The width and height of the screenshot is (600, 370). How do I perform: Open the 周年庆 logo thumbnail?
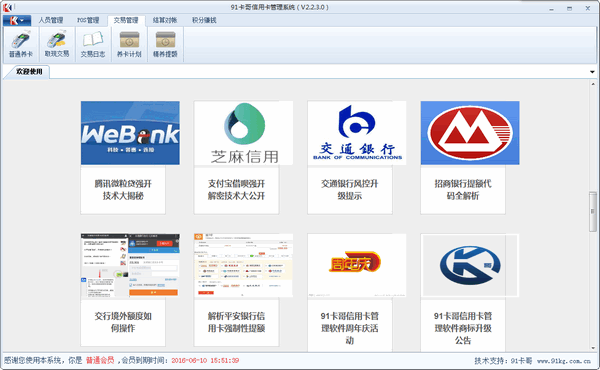(357, 265)
